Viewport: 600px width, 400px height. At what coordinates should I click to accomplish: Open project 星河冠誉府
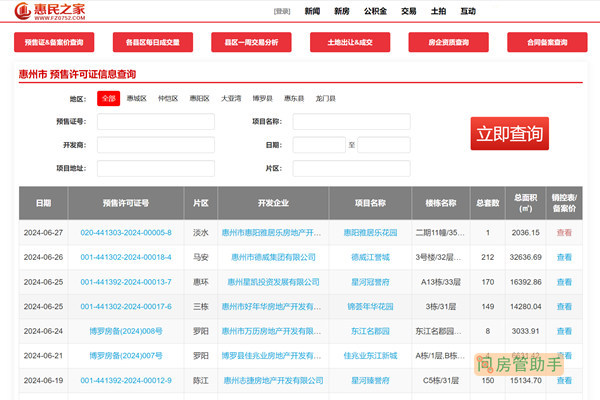pos(370,282)
